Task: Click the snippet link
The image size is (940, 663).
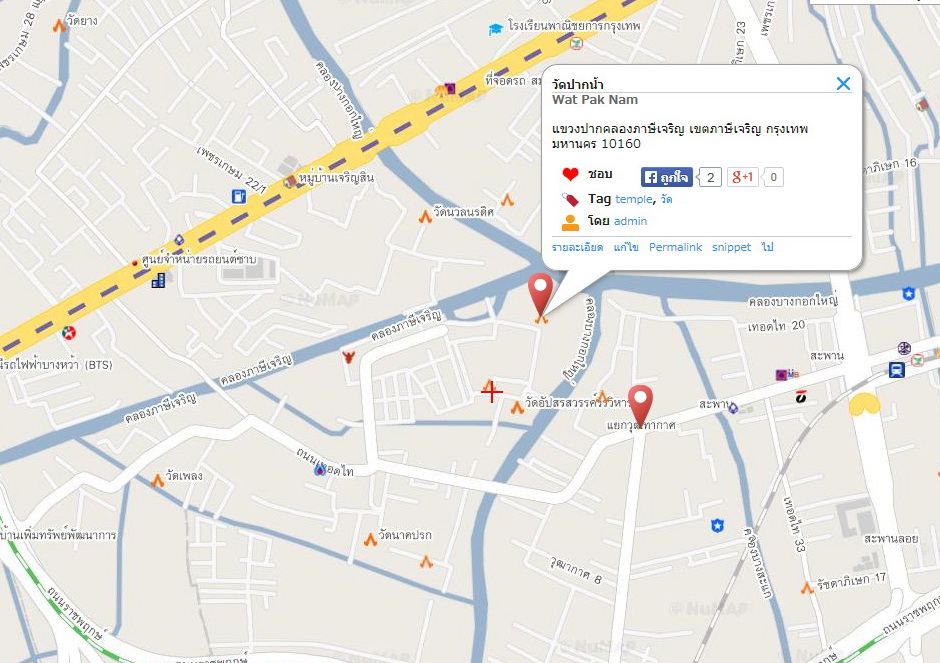Action: (x=731, y=247)
